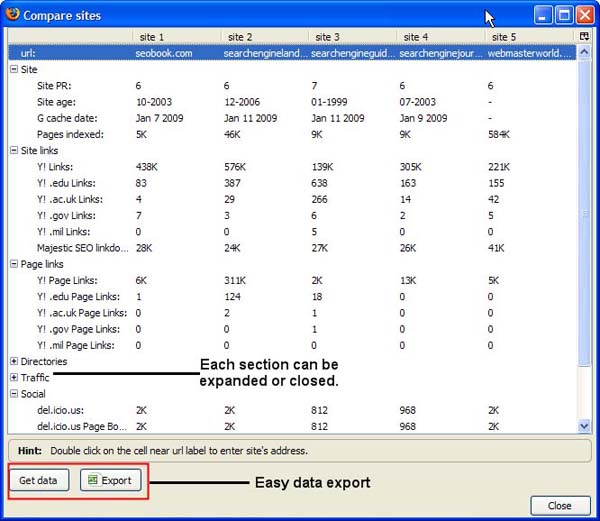The image size is (600, 521).
Task: Select the Y! Page Links row label
Action: 67,280
